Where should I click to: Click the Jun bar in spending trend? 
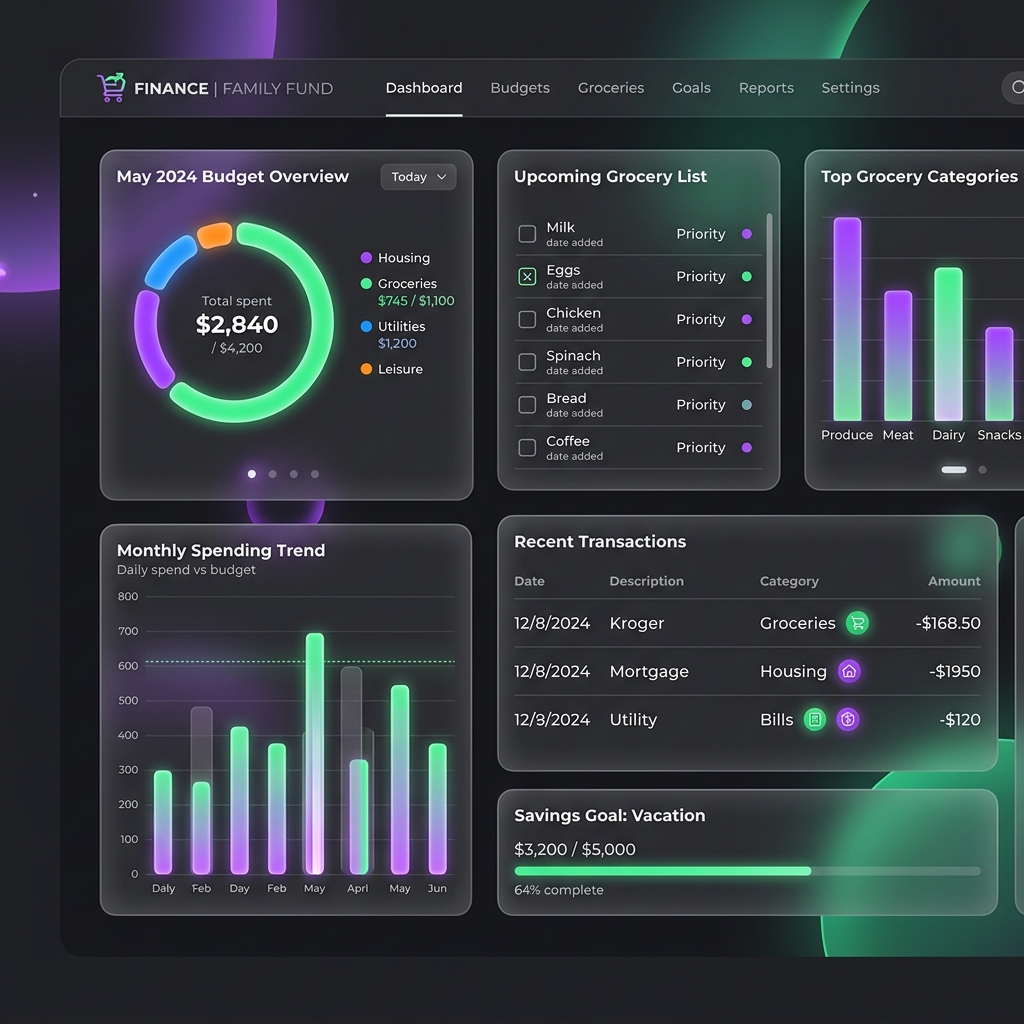(438, 808)
